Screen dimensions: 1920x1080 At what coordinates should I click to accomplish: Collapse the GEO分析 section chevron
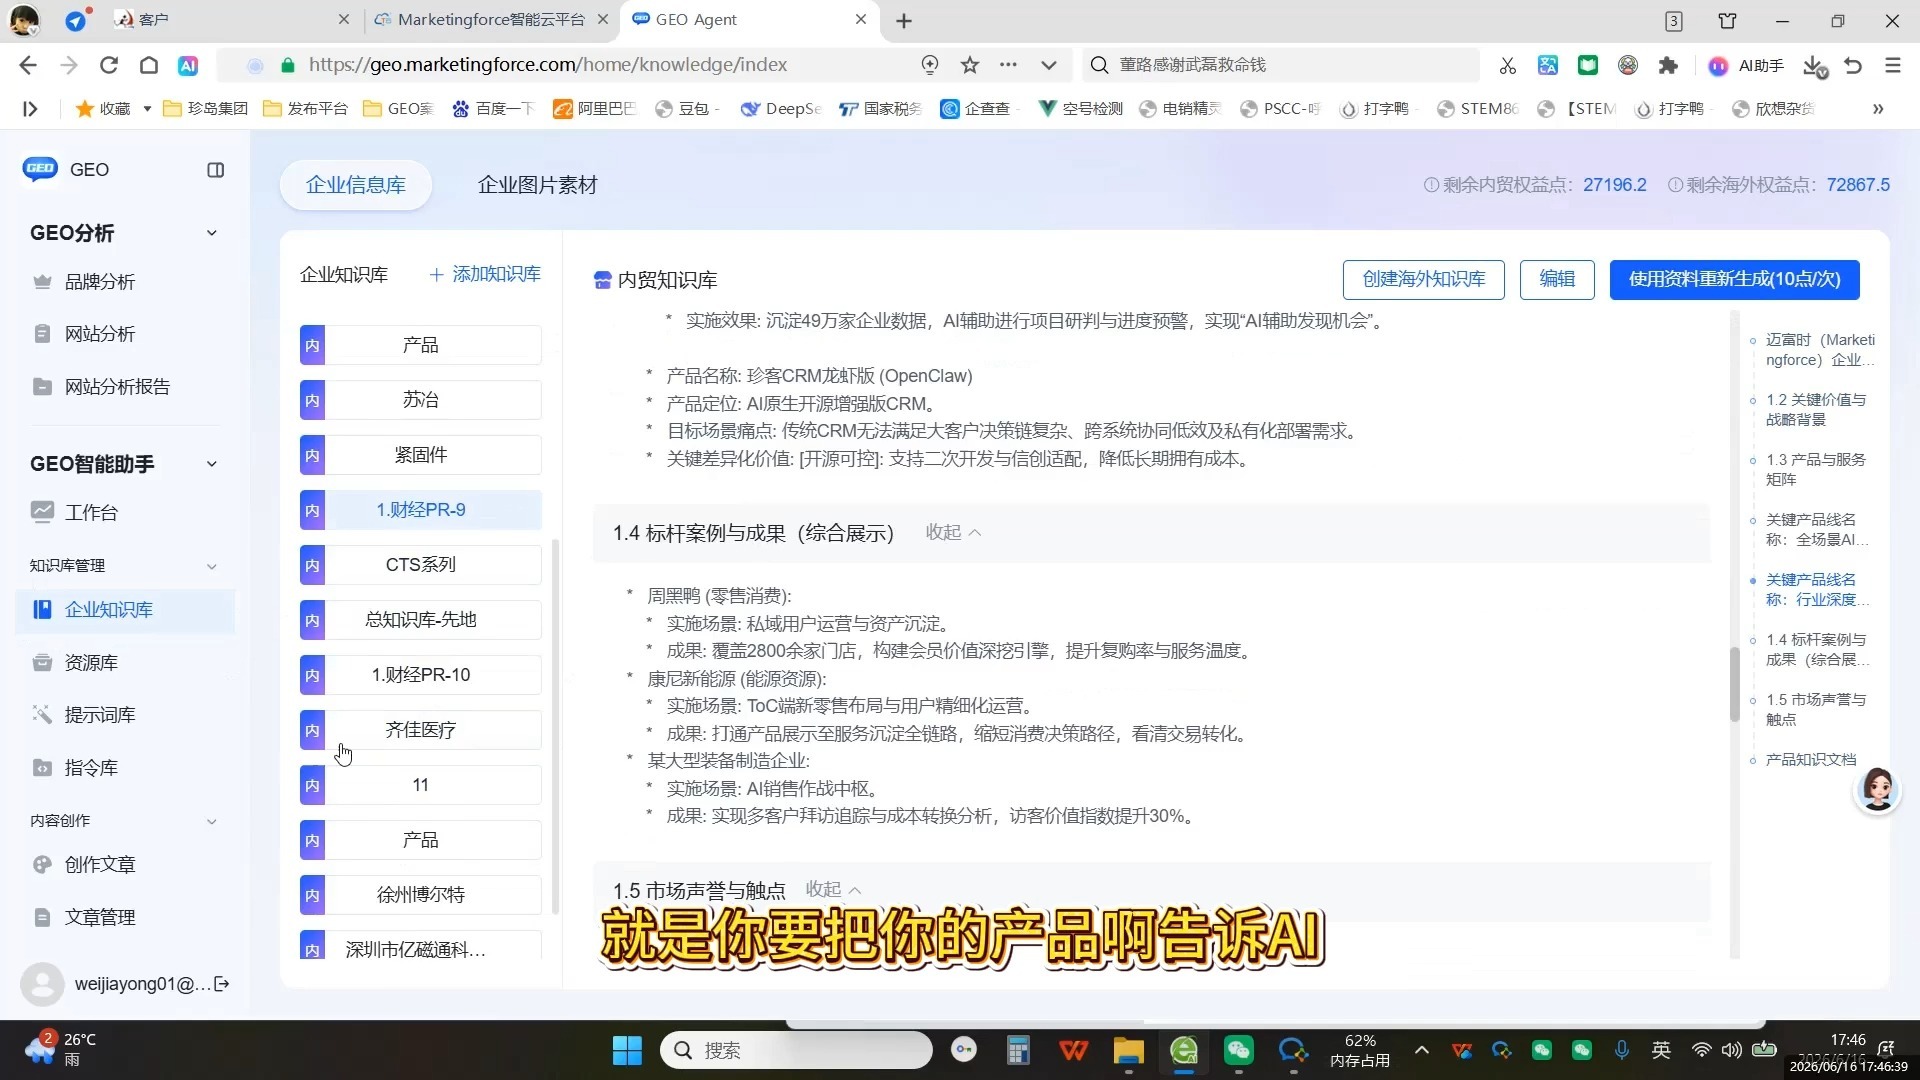[211, 233]
